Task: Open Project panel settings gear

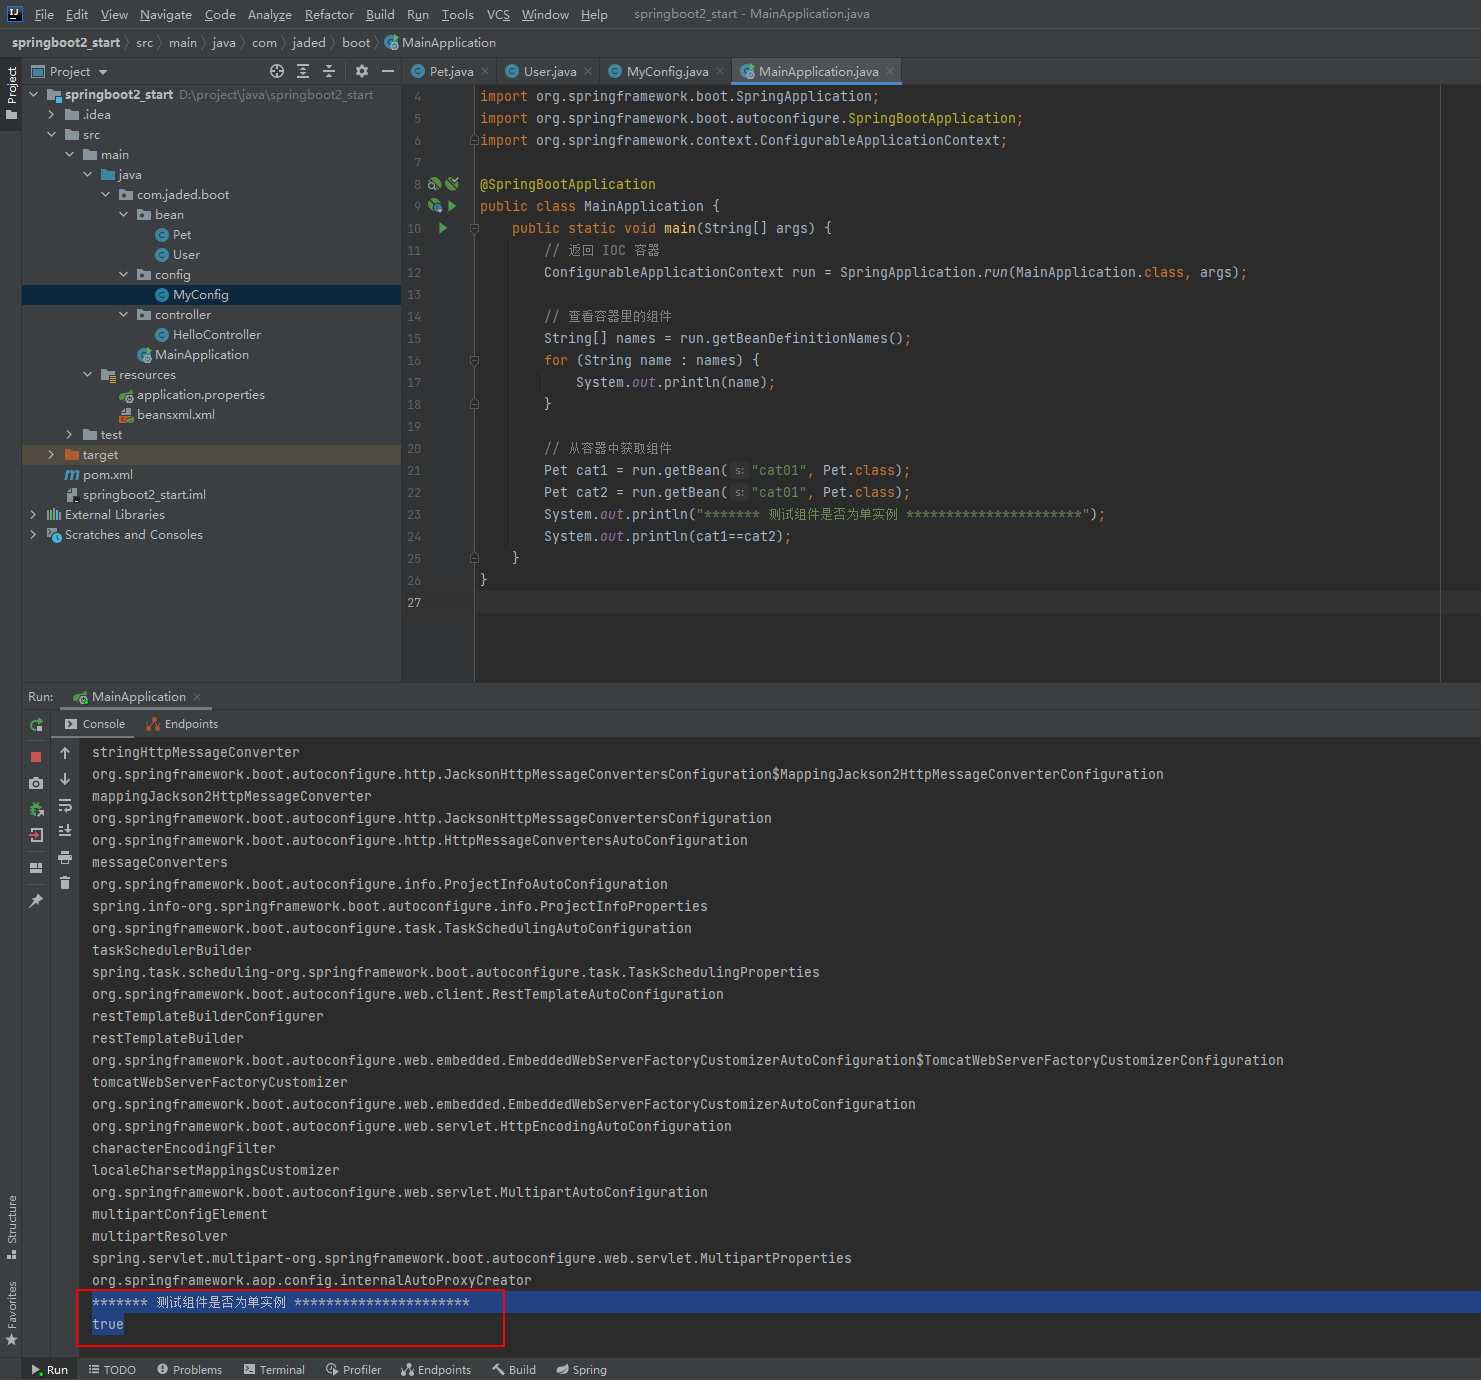Action: tap(362, 71)
